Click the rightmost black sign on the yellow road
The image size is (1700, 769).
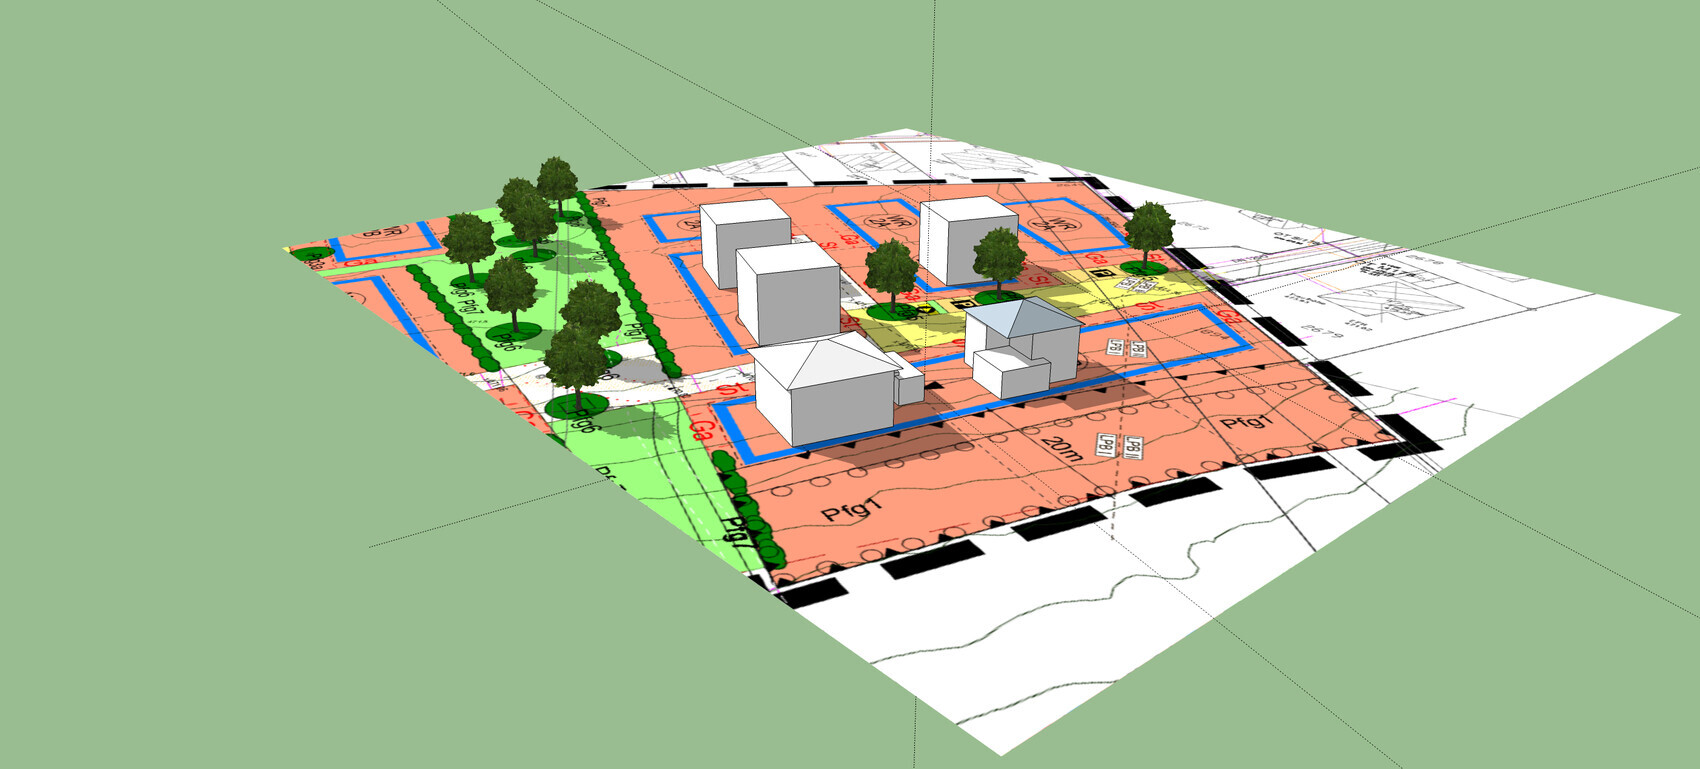tap(1097, 273)
